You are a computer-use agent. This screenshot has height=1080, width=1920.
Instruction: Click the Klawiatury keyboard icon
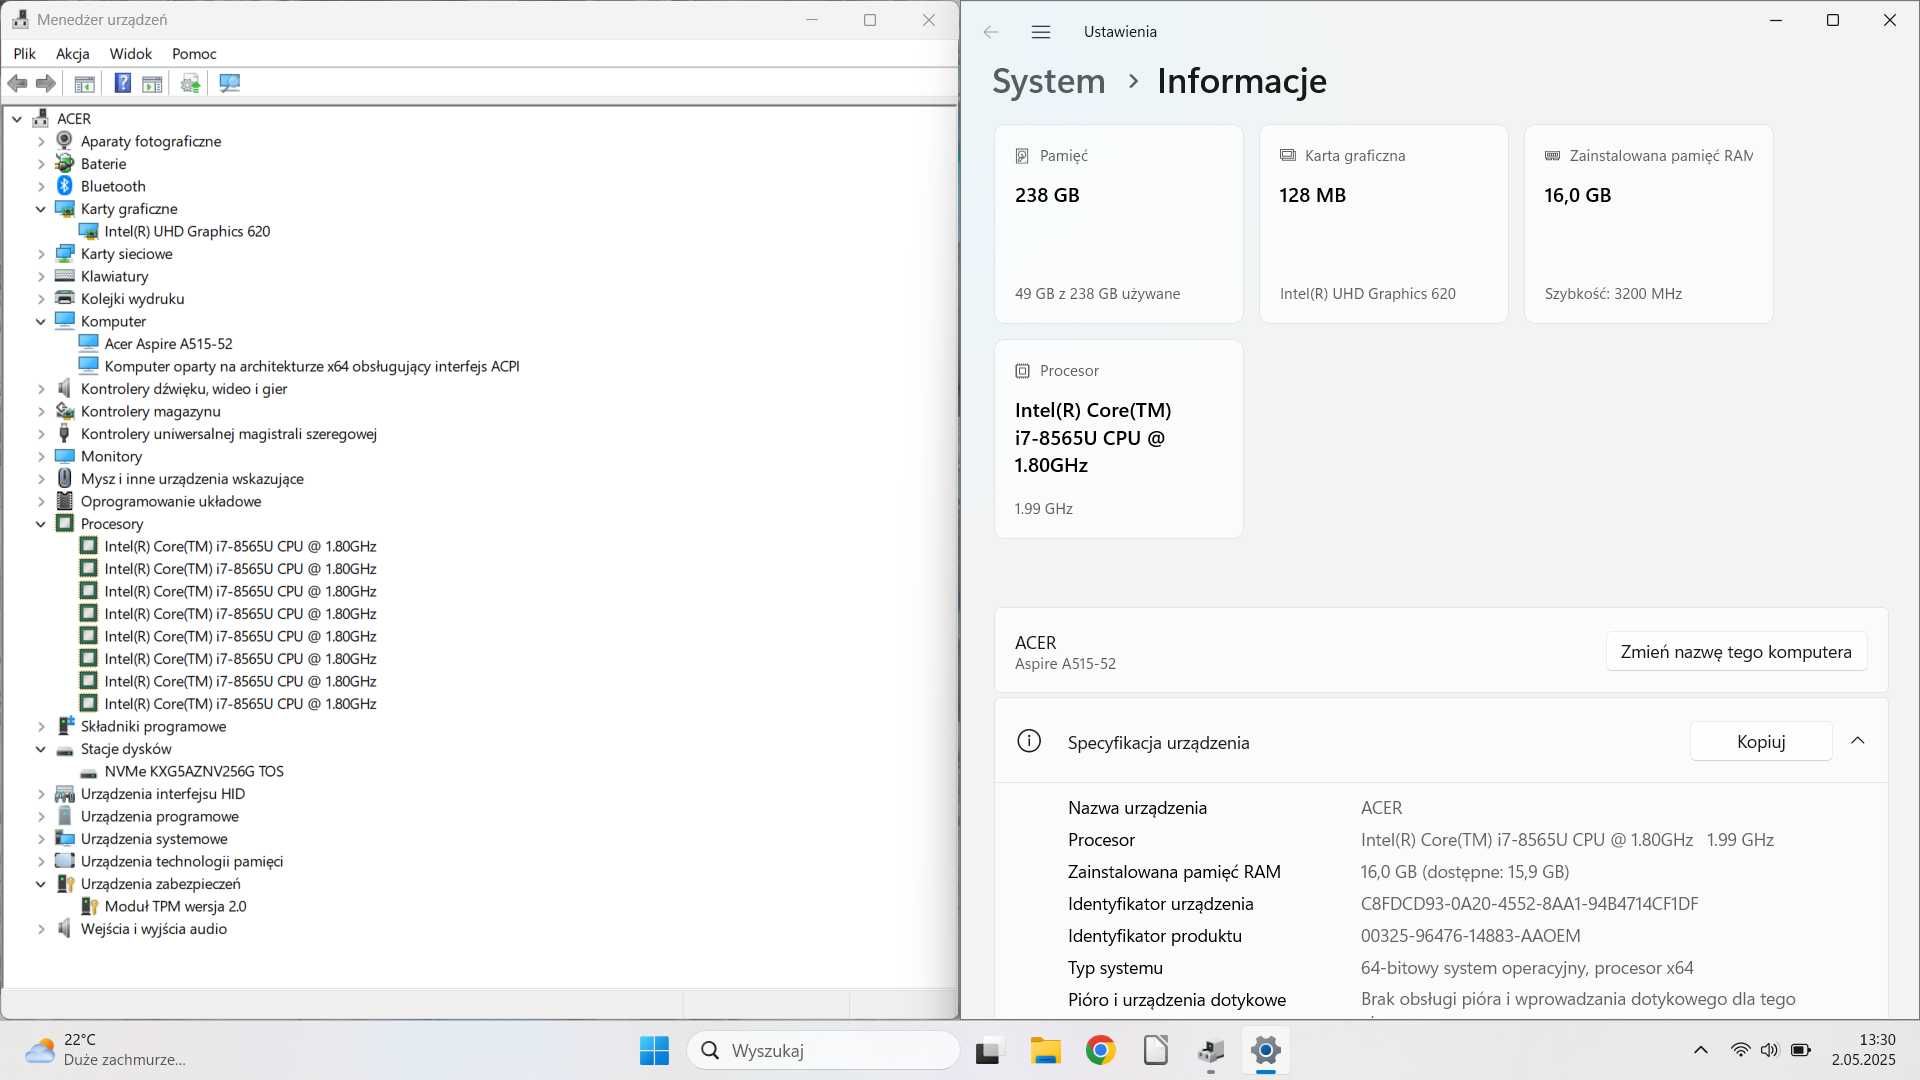coord(65,276)
